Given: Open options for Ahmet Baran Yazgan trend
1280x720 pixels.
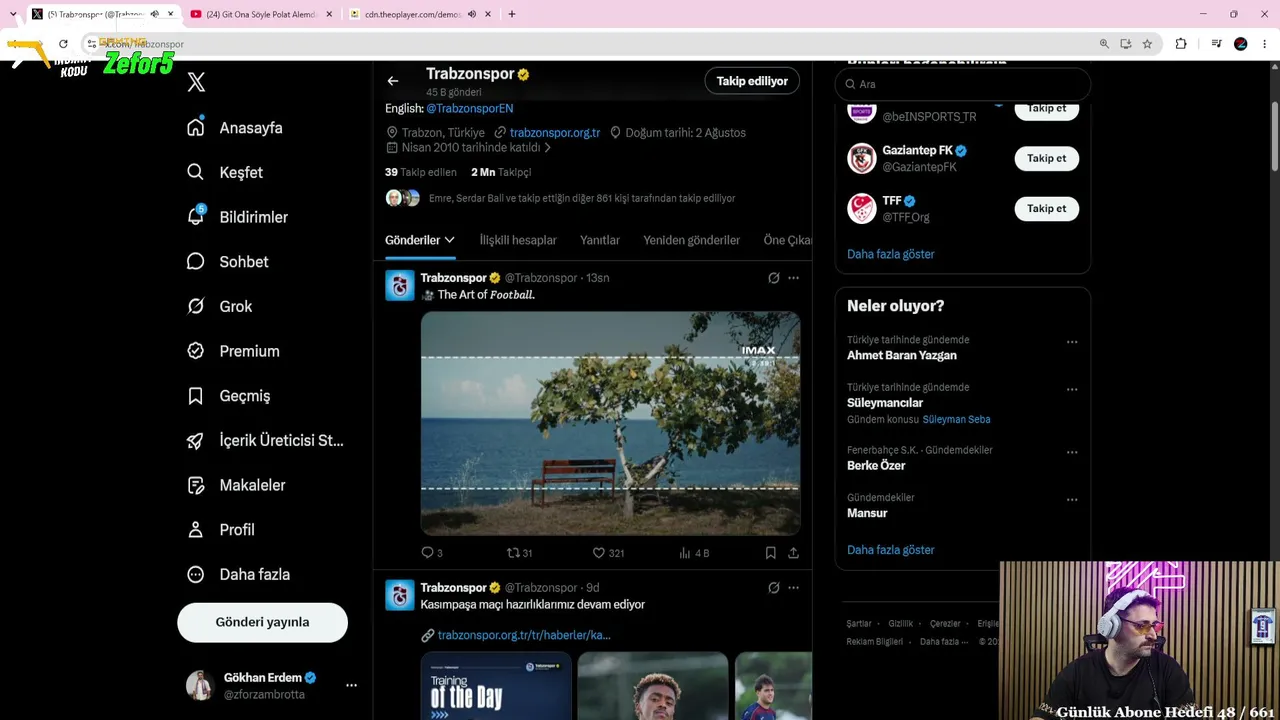Looking at the screenshot, I should (x=1072, y=342).
